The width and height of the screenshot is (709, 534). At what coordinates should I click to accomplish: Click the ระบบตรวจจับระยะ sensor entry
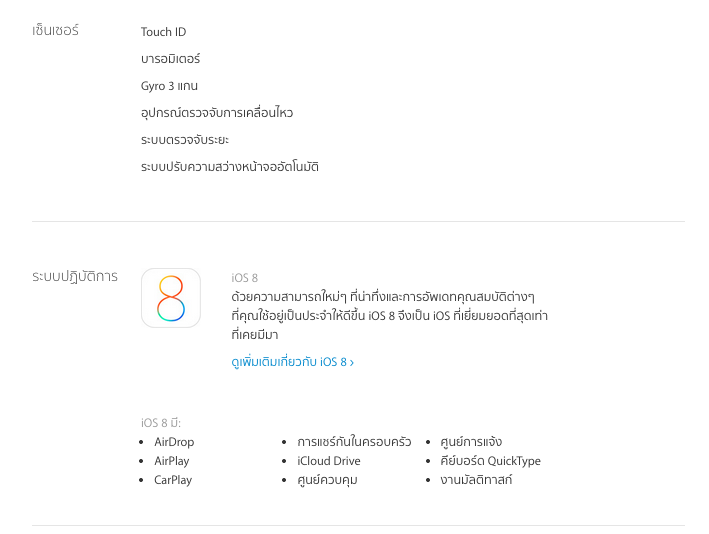tap(185, 140)
